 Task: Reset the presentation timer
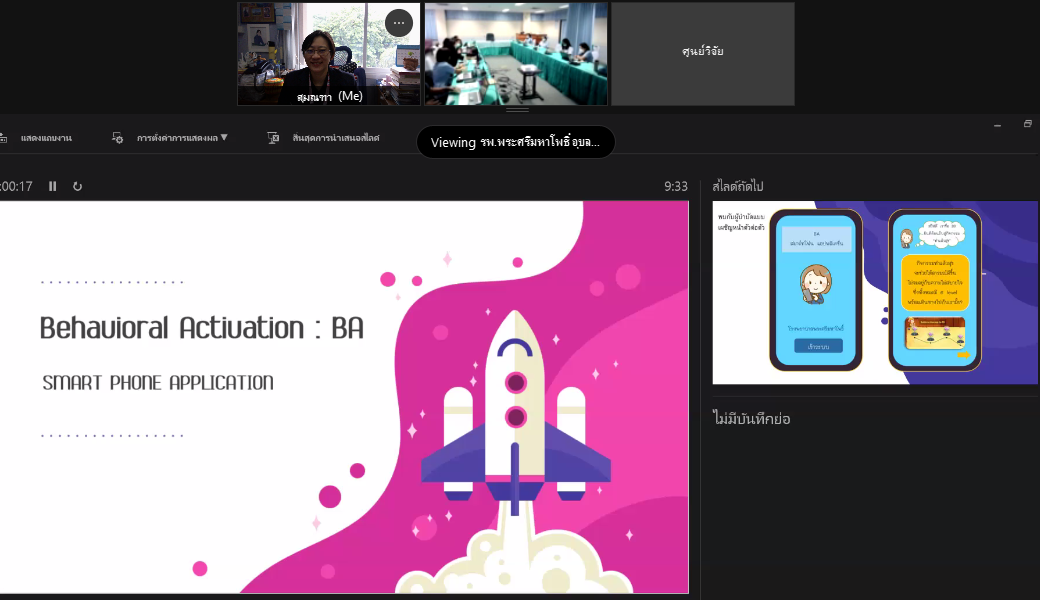pos(77,186)
